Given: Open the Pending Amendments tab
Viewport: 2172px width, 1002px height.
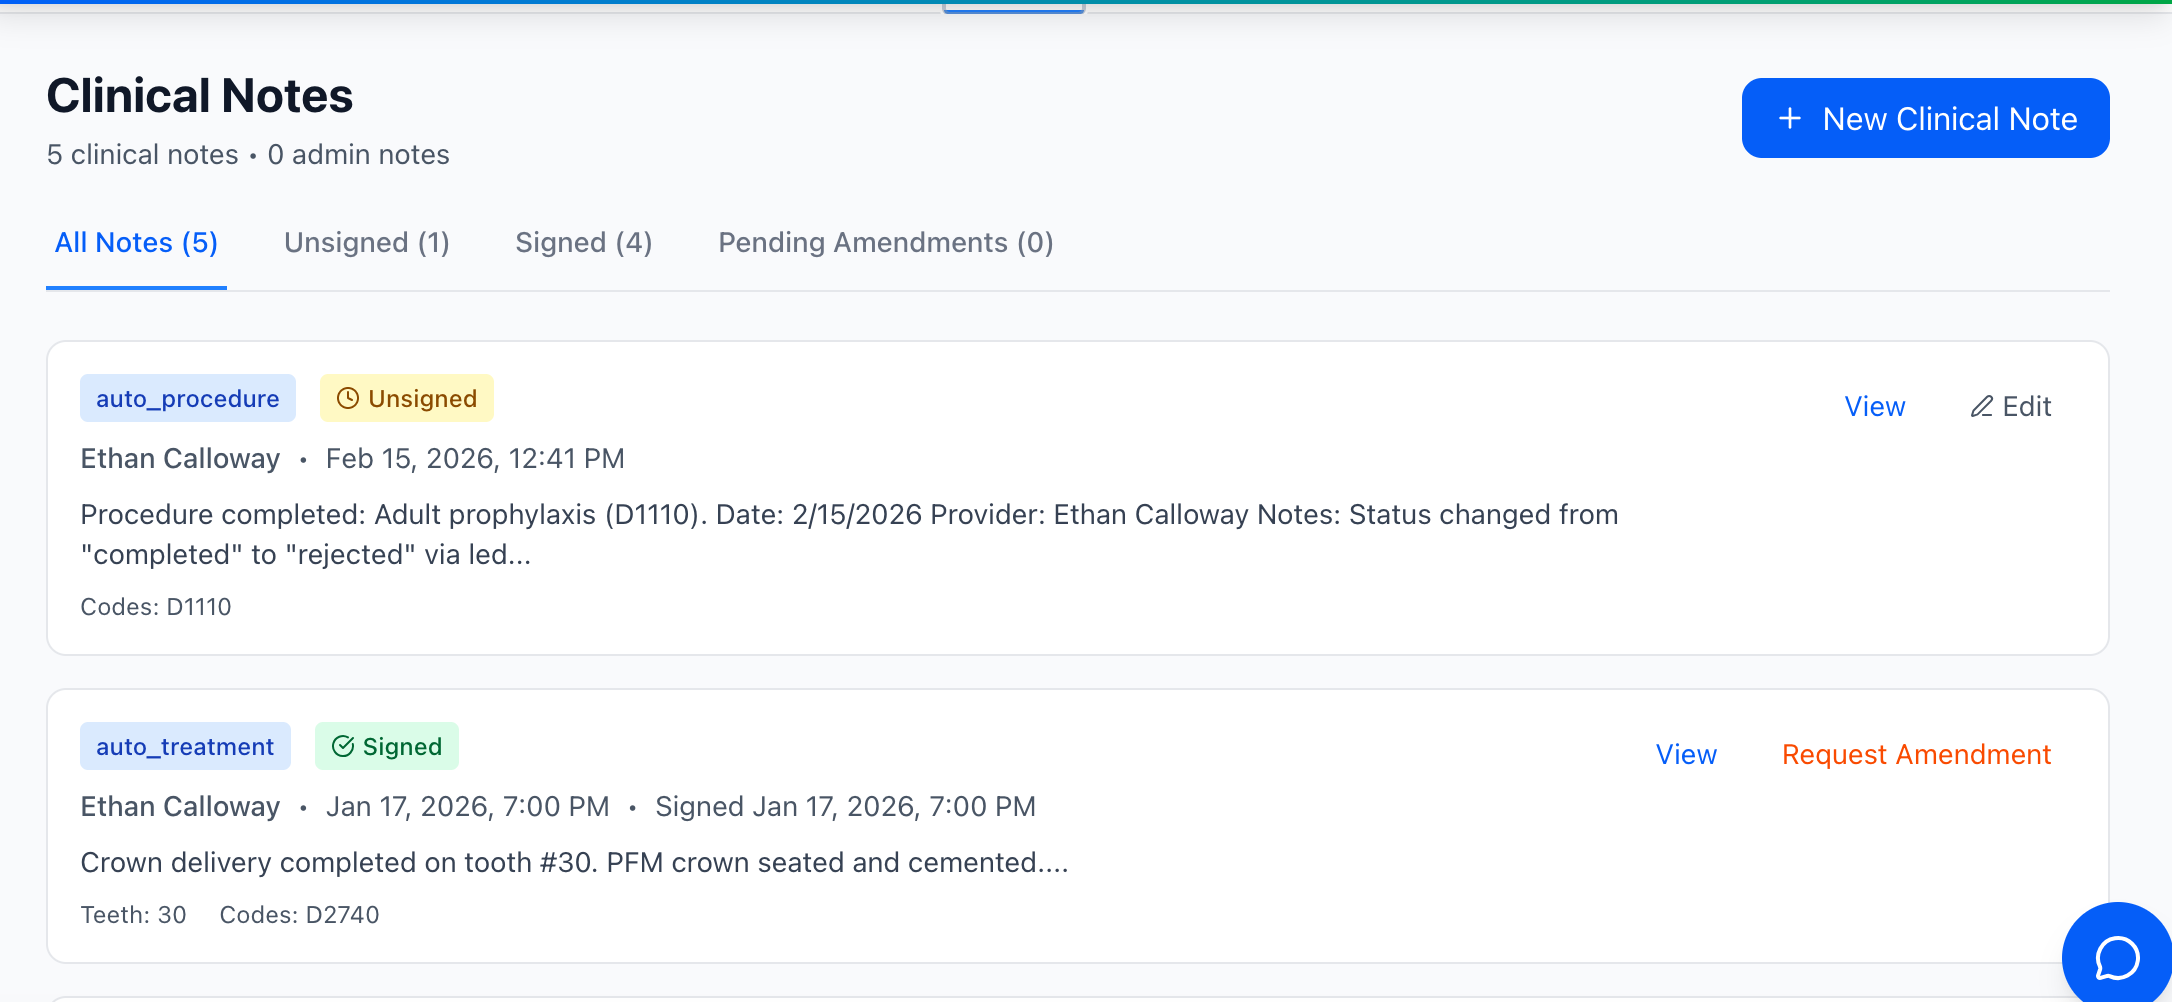Looking at the screenshot, I should [x=885, y=243].
